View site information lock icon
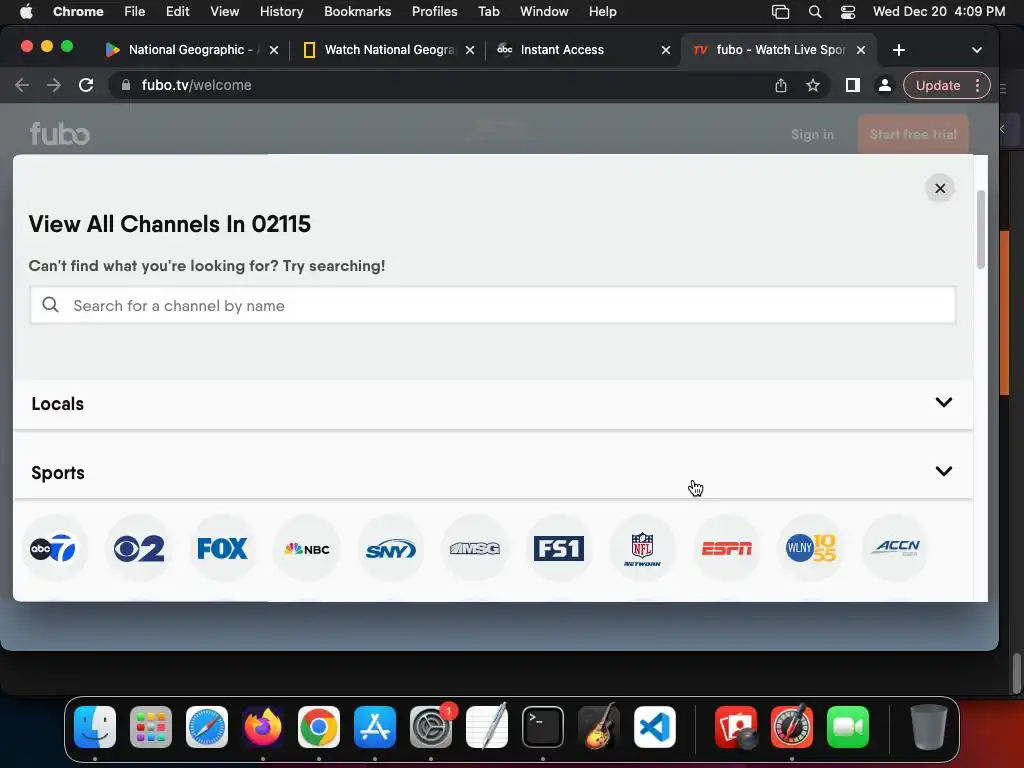 126,85
